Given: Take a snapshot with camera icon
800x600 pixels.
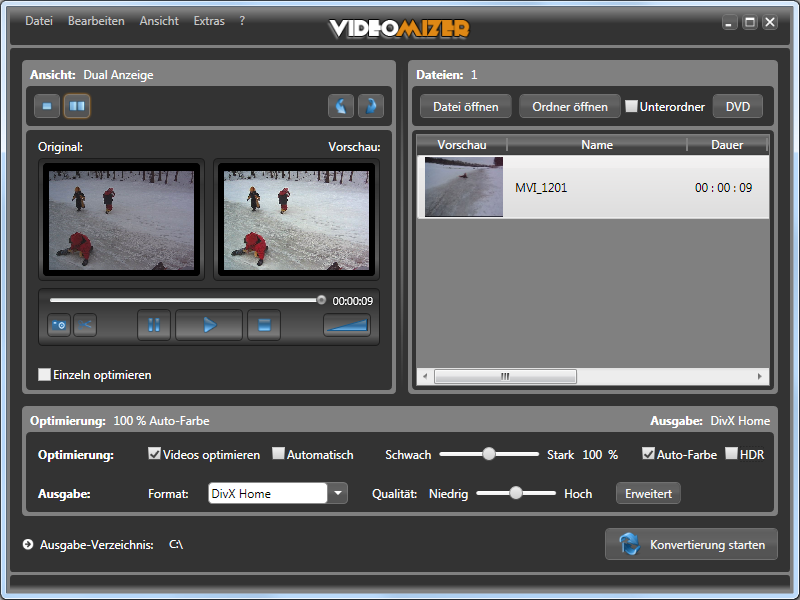Looking at the screenshot, I should tap(59, 325).
